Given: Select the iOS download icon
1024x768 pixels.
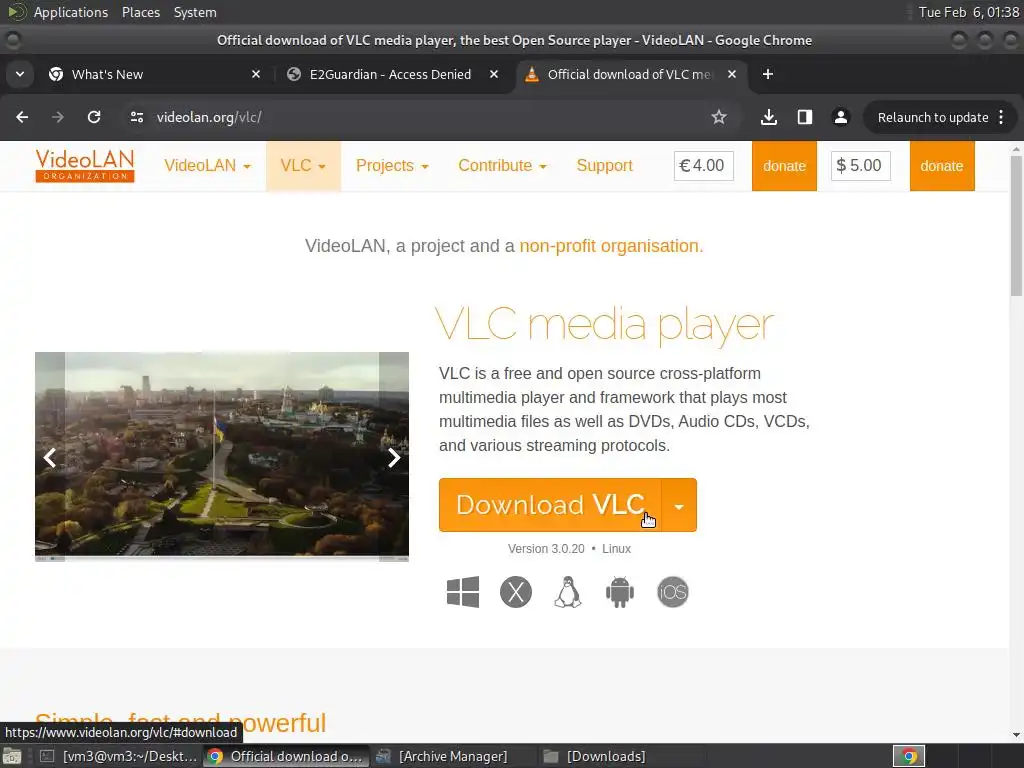Looking at the screenshot, I should (x=672, y=592).
